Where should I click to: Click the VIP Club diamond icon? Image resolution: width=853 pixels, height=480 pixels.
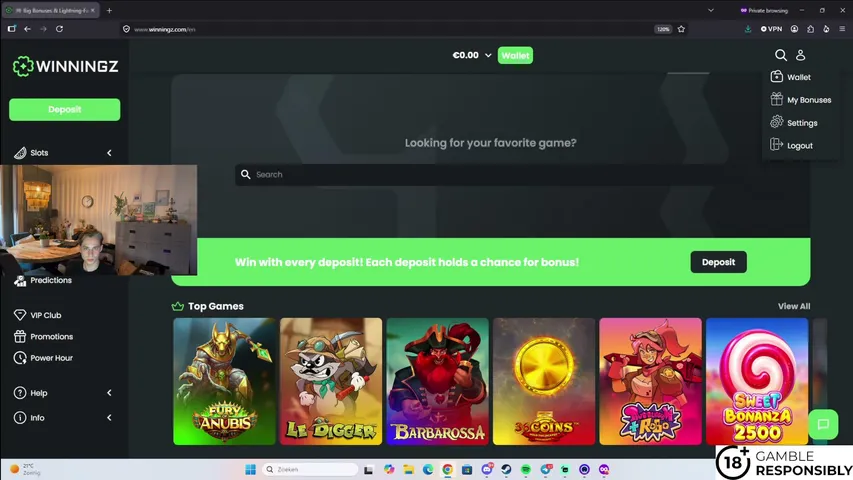pos(20,315)
